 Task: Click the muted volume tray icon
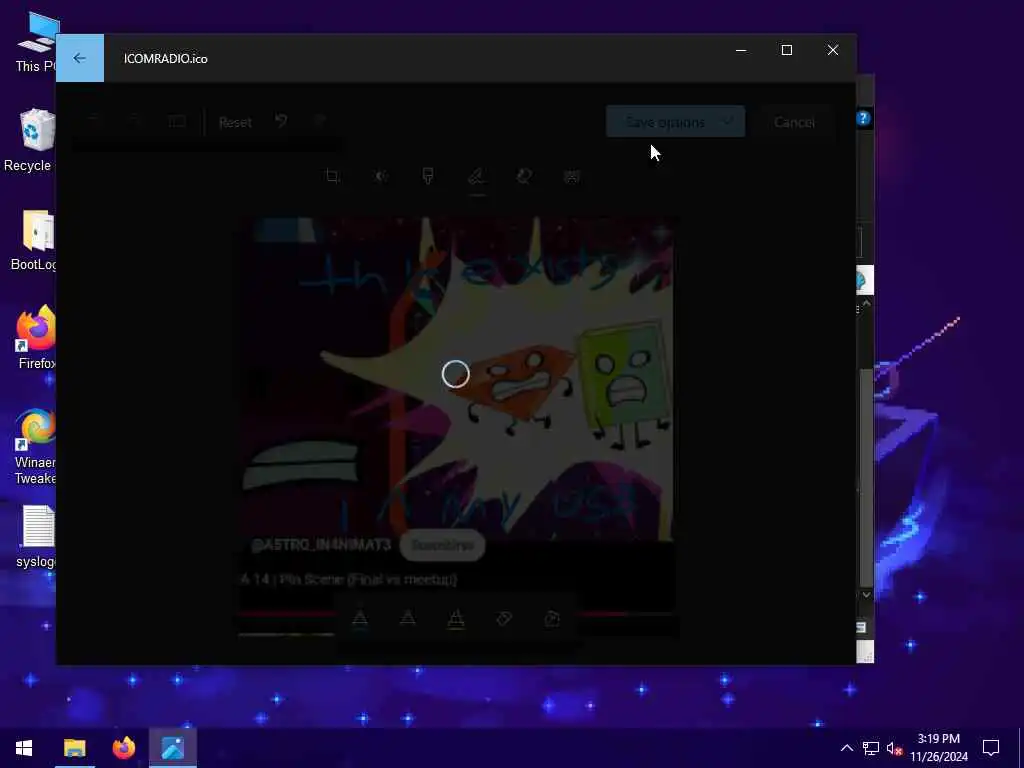pos(894,748)
